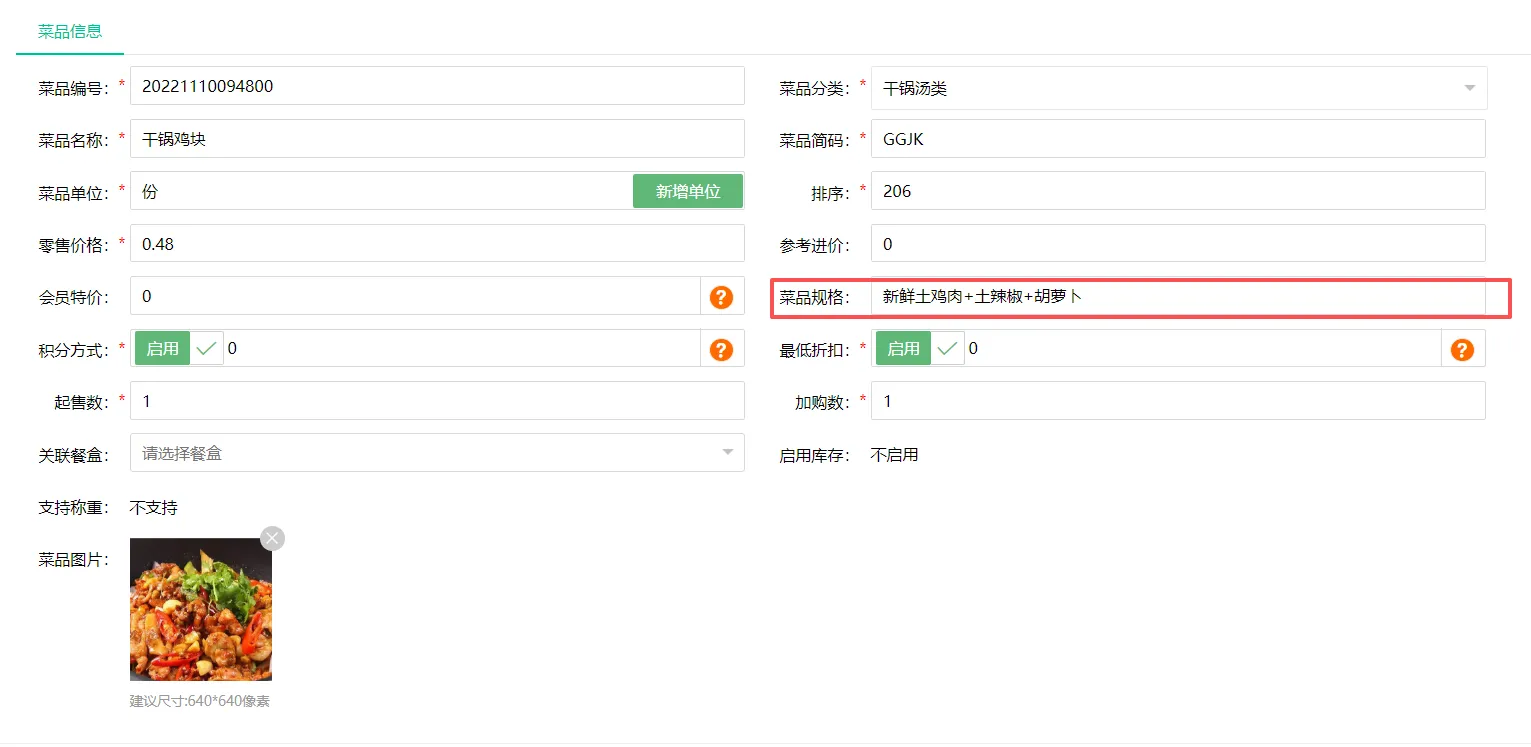1531x747 pixels.
Task: Switch to the 菜品信息 tab
Action: (x=70, y=31)
